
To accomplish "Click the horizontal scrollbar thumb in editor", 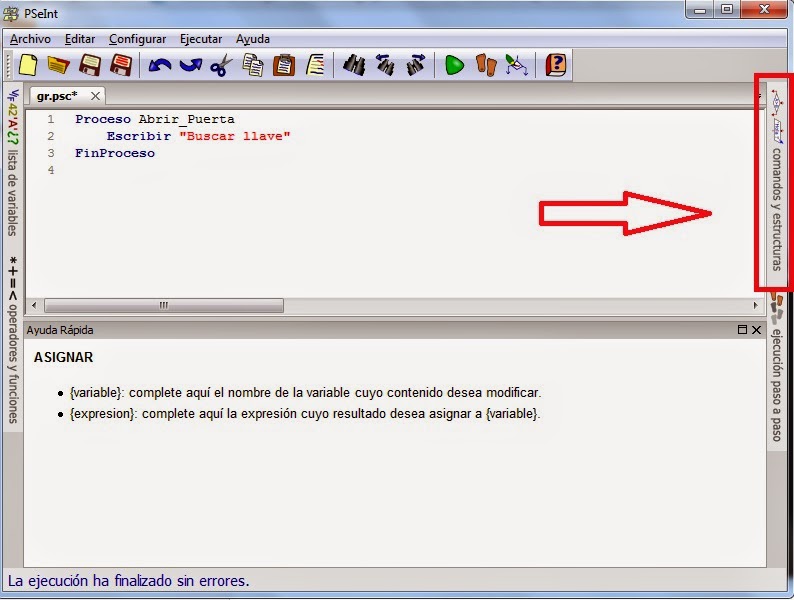I will (164, 305).
